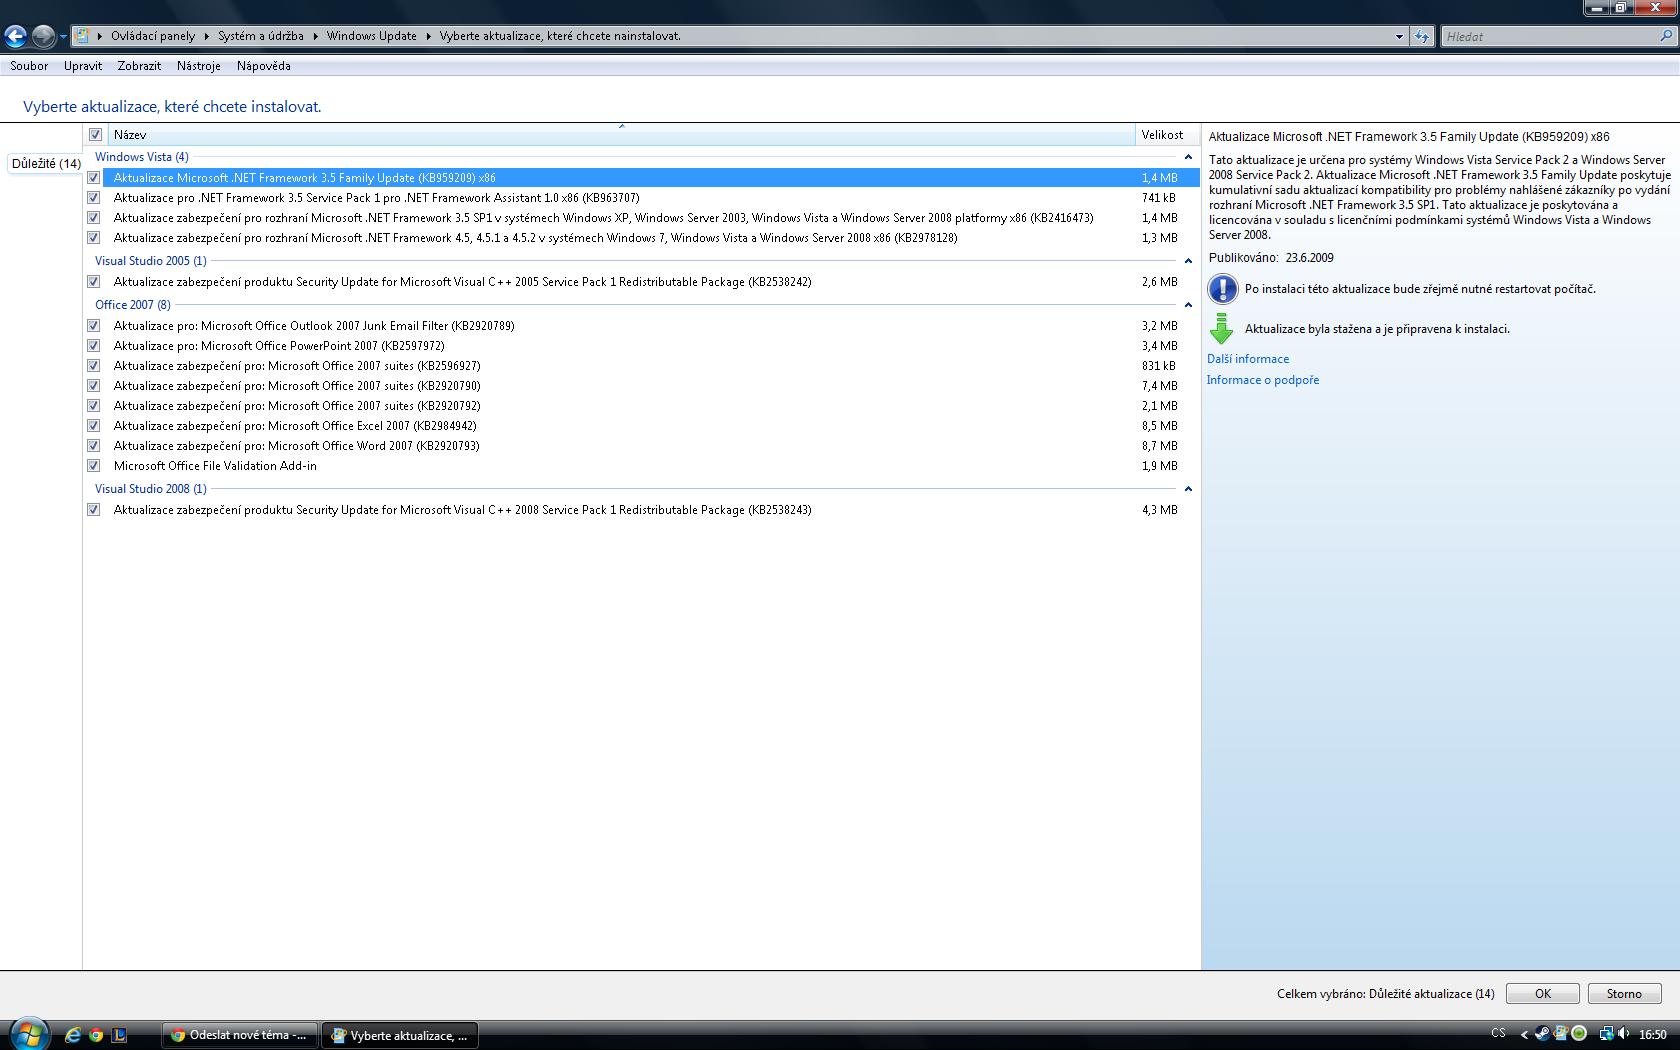Image resolution: width=1680 pixels, height=1050 pixels.
Task: Click the volume speaker tray icon
Action: click(x=1624, y=1034)
